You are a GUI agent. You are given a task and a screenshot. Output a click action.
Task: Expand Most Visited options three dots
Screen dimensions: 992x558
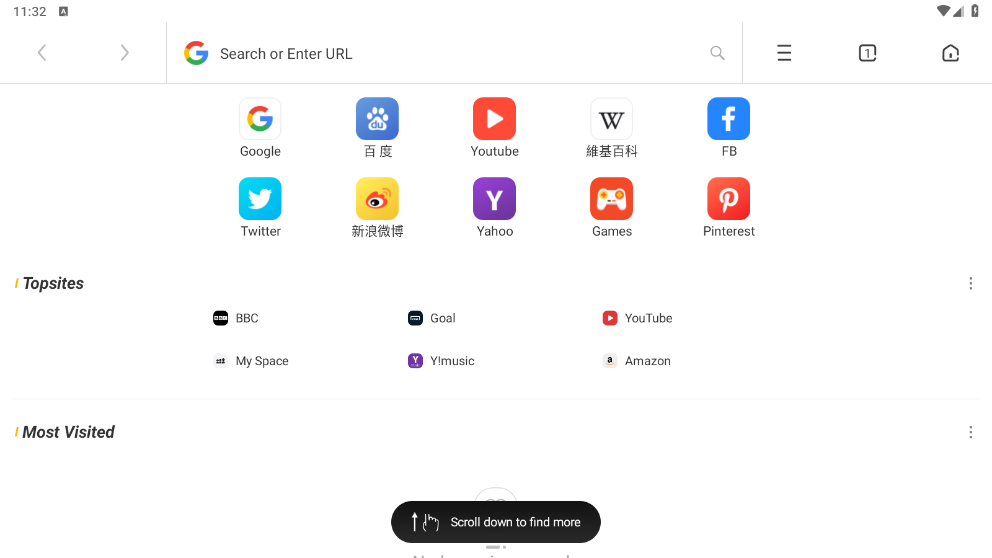[970, 432]
